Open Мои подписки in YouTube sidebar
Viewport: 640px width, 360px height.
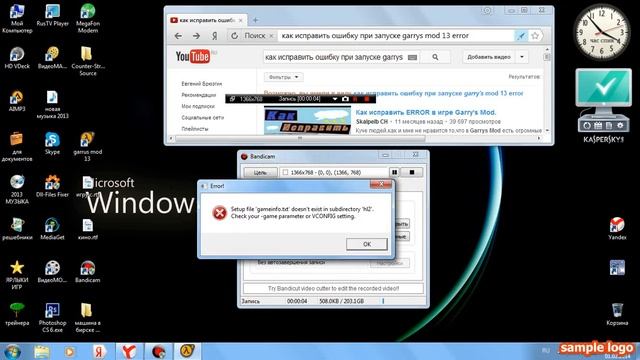tap(198, 106)
